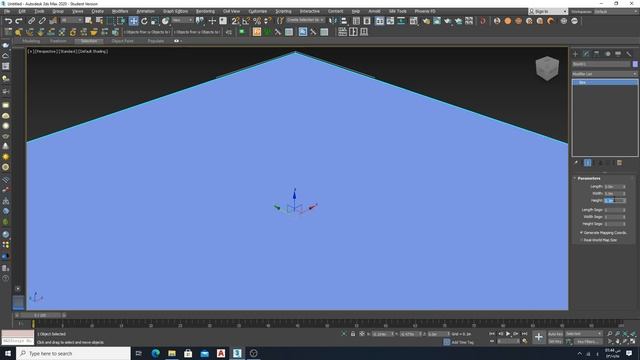Click the ViewCube in the viewport

pos(547,68)
